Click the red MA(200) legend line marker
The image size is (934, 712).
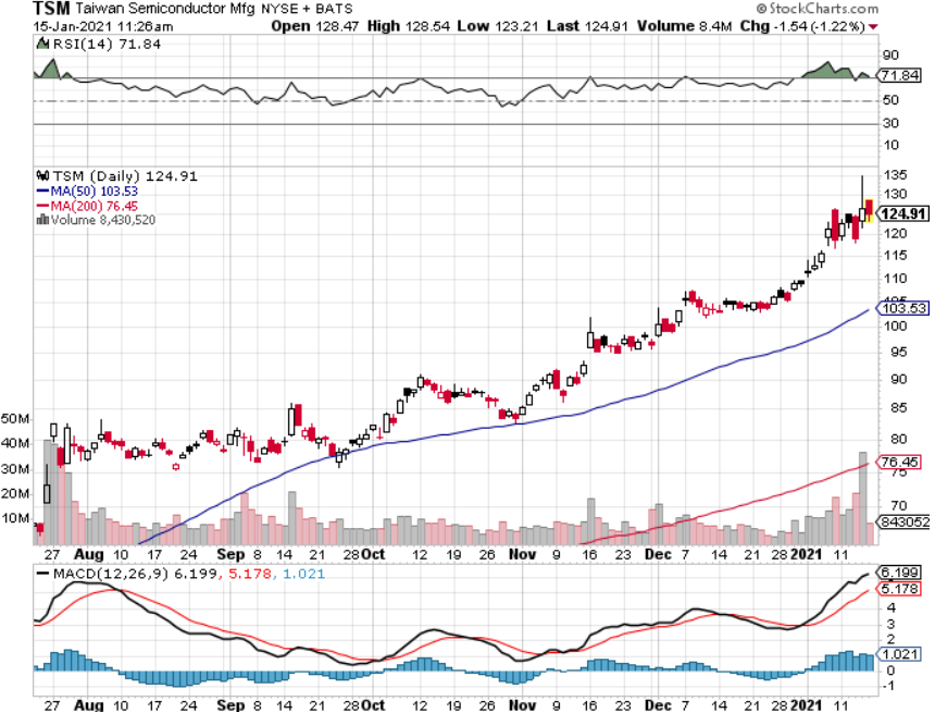tap(43, 206)
